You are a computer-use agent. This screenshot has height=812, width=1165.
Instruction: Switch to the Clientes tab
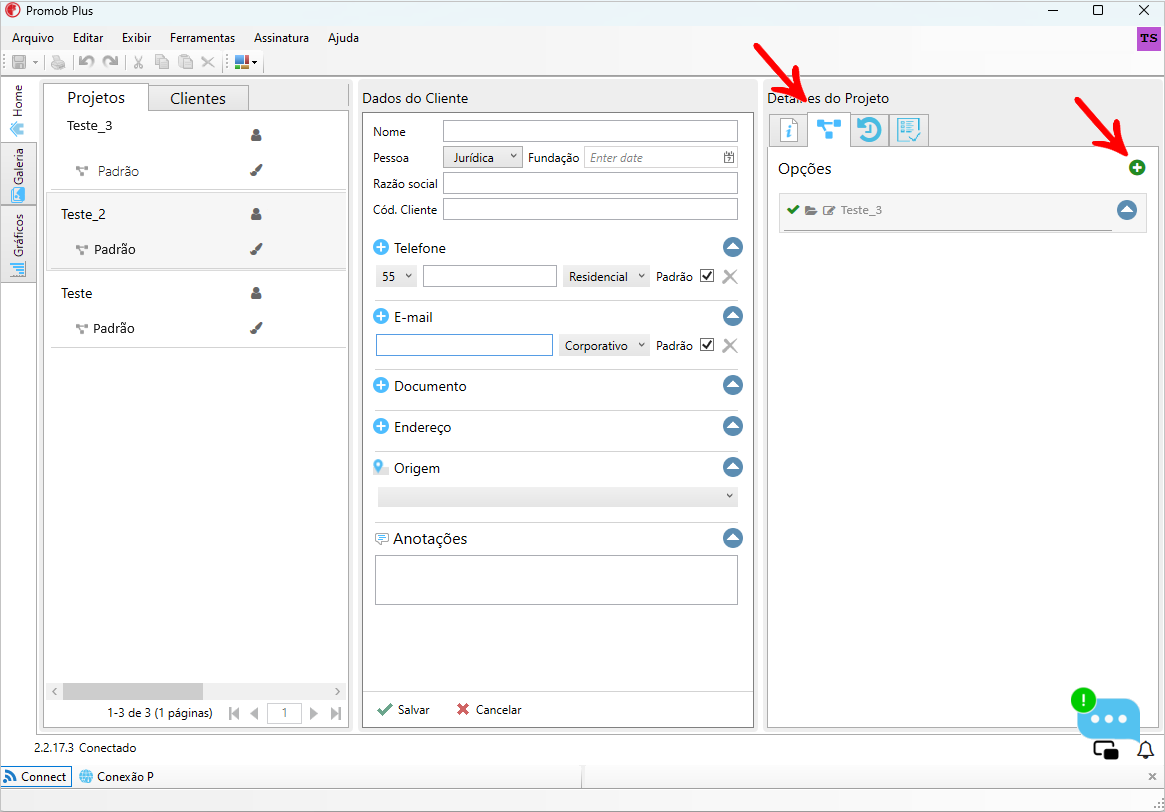tap(198, 98)
